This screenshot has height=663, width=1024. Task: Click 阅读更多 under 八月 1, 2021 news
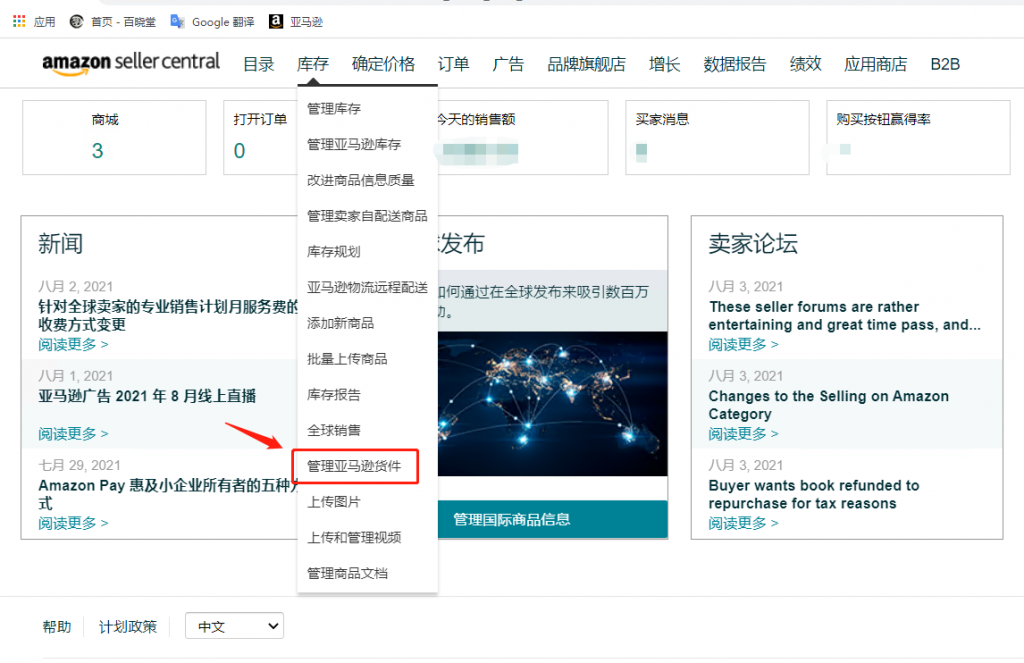click(x=73, y=434)
